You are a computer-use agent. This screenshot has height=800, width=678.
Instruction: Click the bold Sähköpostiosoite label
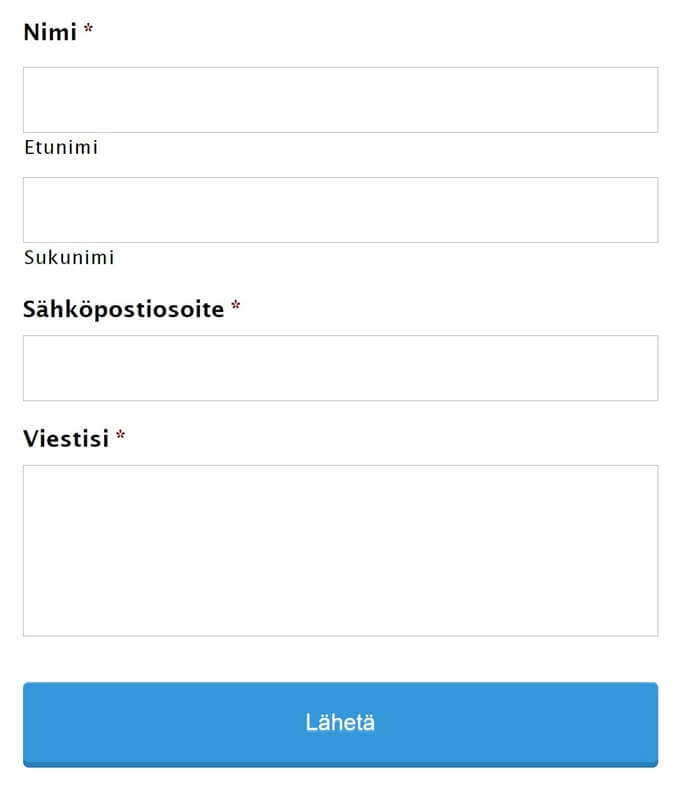coord(123,309)
